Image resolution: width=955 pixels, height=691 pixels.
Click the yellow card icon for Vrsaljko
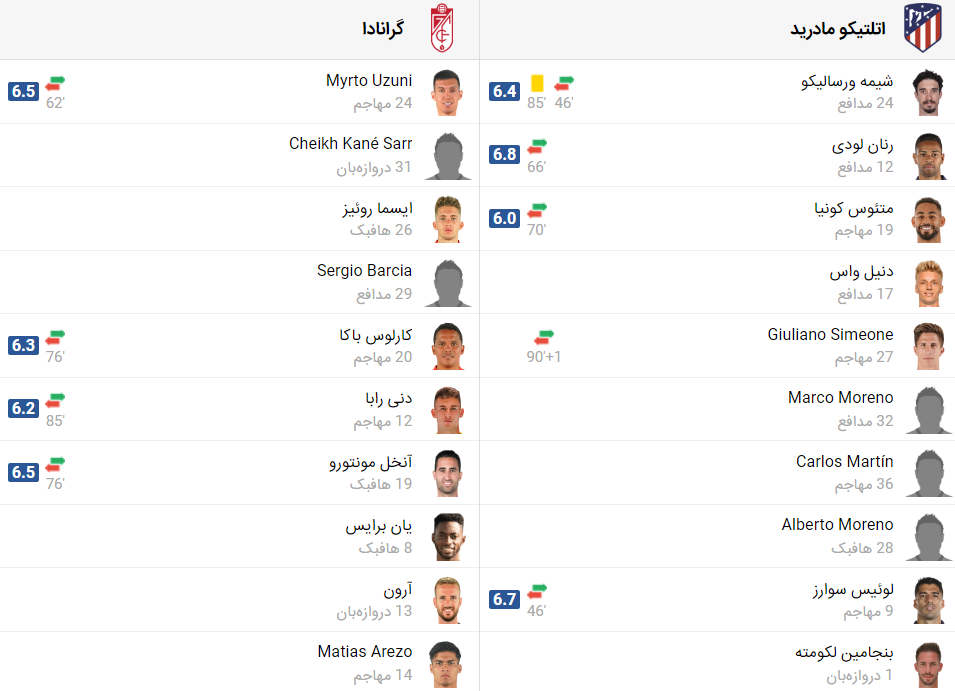click(537, 83)
